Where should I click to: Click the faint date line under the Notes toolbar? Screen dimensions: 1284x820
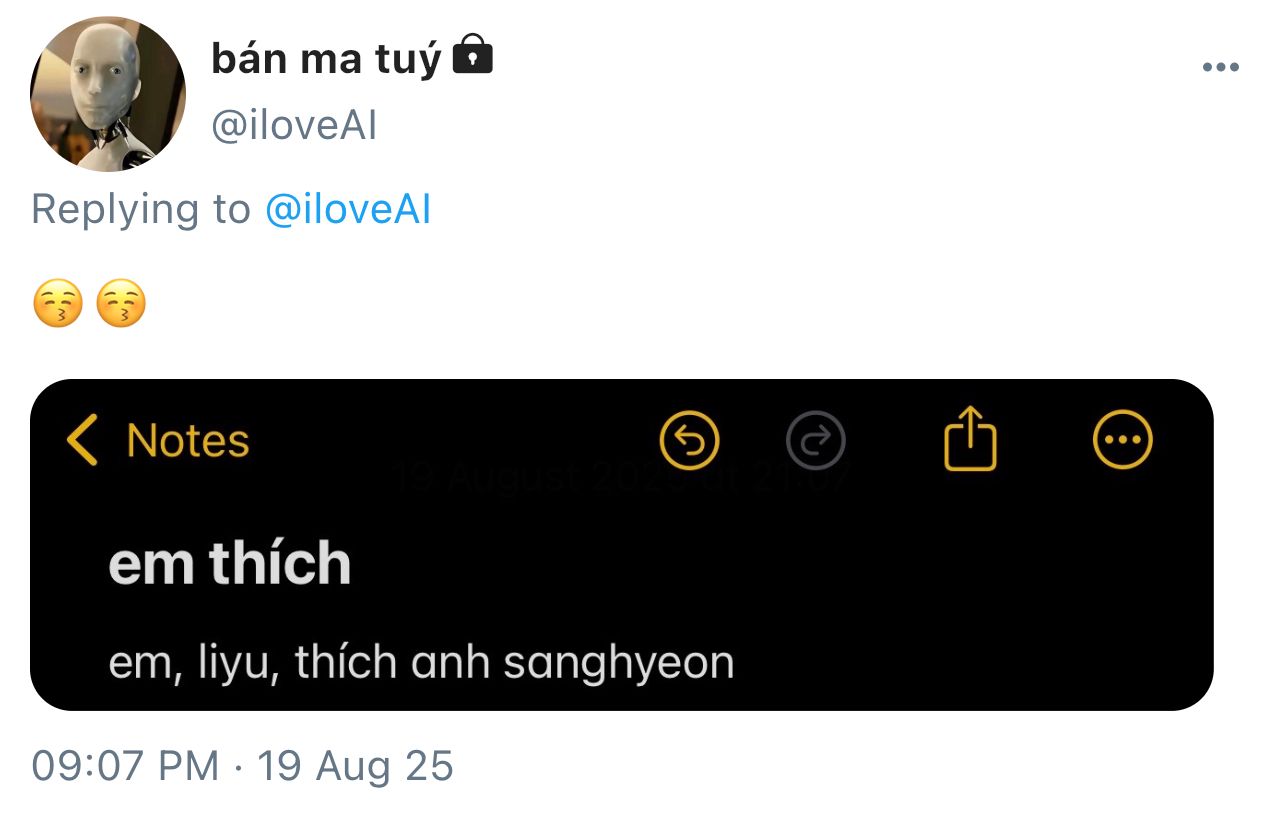coord(620,478)
